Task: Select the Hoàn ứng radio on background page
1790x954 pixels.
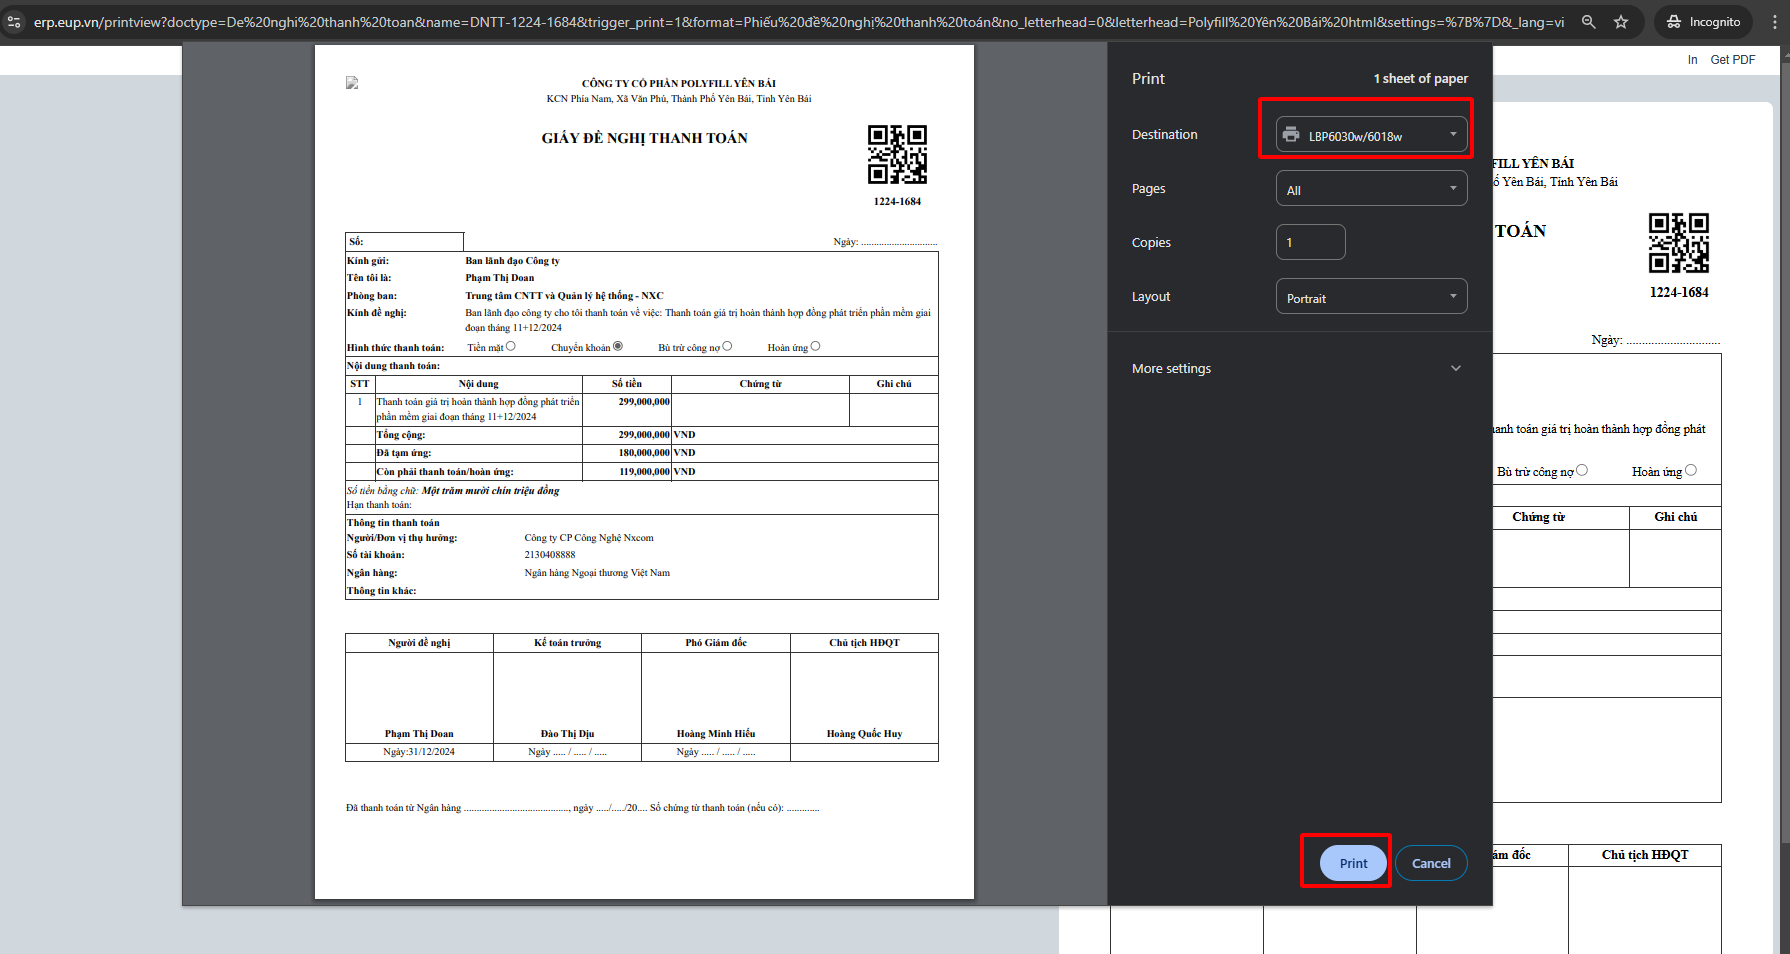Action: (x=1690, y=470)
